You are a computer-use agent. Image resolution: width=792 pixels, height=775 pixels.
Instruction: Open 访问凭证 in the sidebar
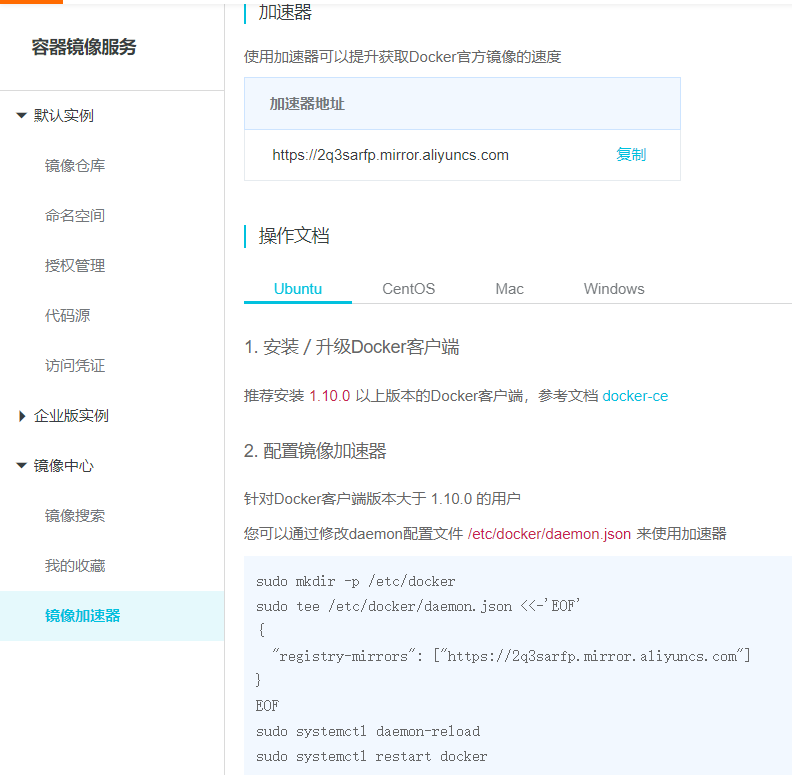(75, 366)
